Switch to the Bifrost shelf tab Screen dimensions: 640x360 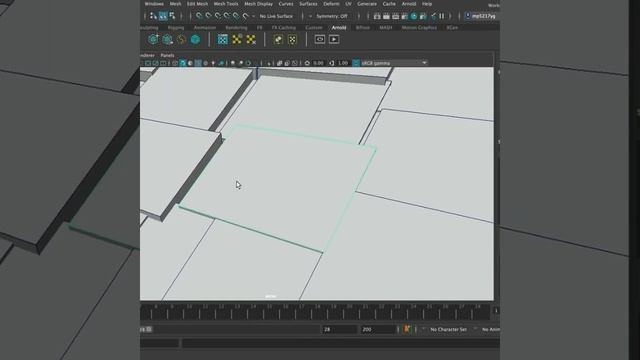[x=362, y=28]
